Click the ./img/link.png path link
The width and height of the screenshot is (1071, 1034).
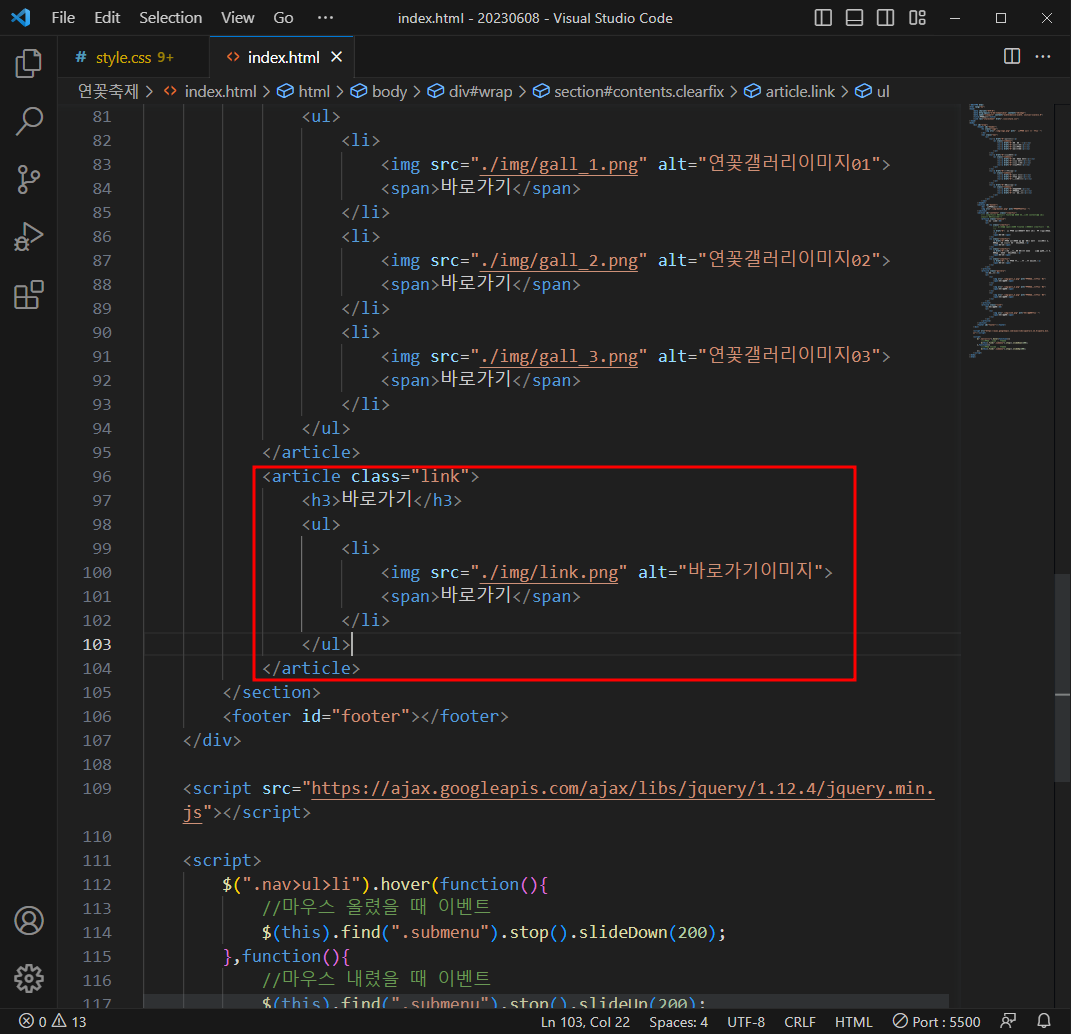point(549,572)
